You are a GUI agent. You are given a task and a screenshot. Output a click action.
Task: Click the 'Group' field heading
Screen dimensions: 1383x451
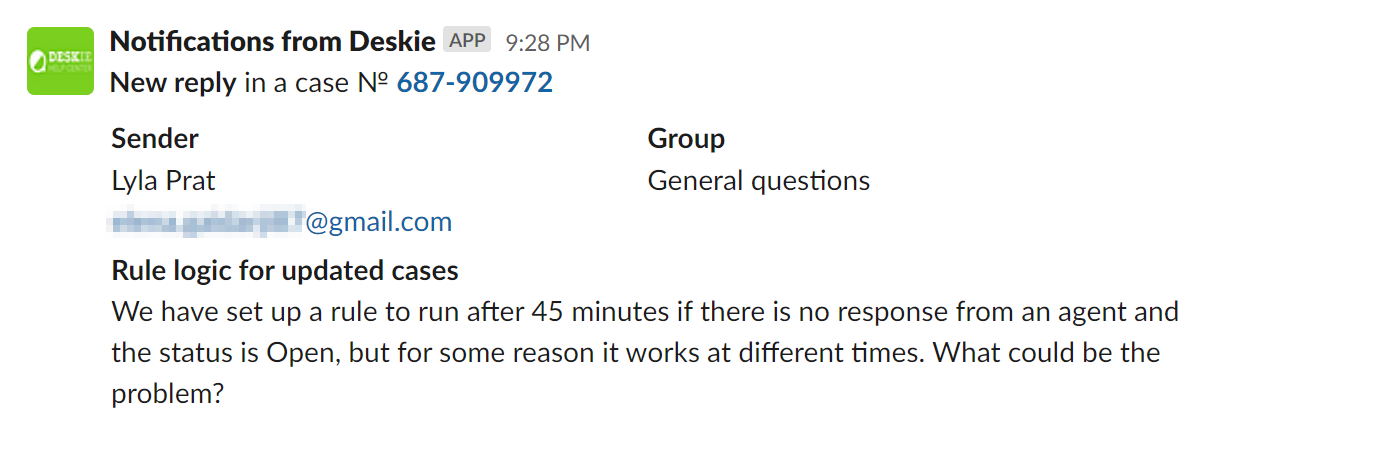click(x=686, y=138)
